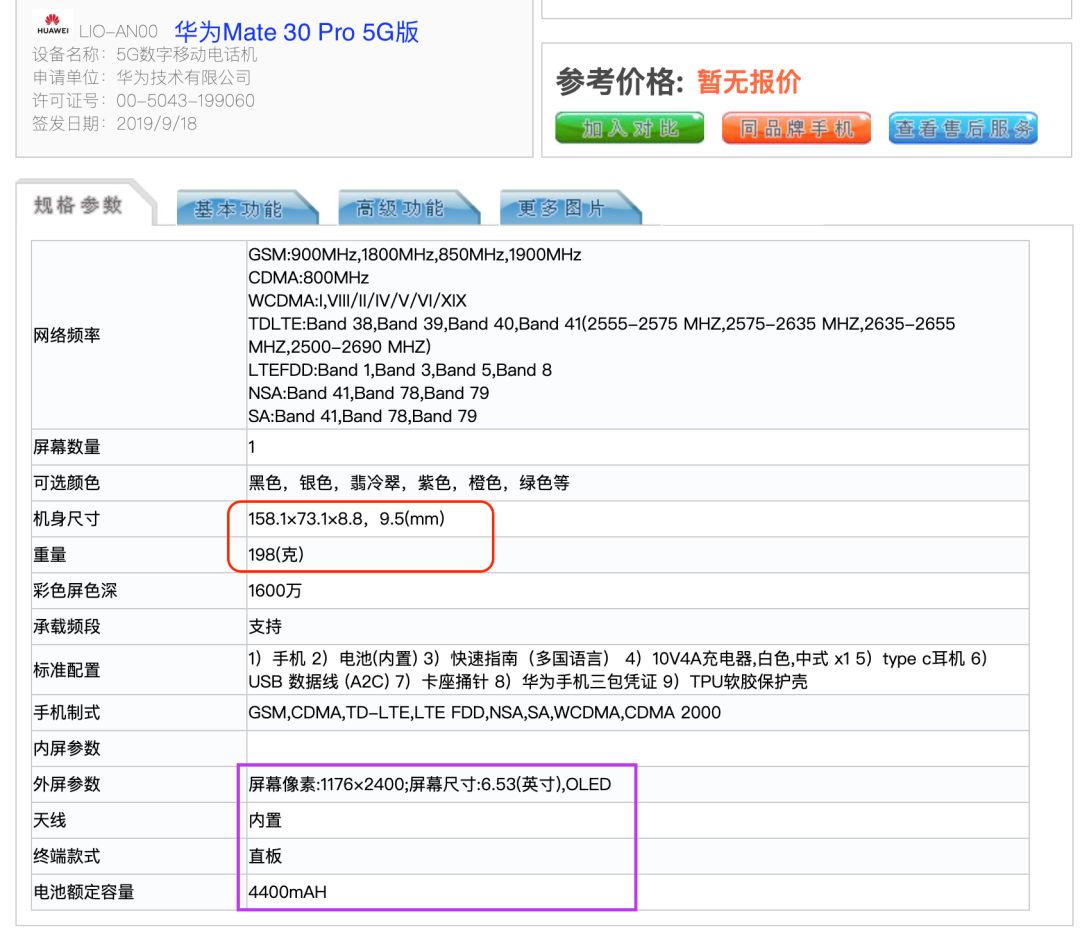The width and height of the screenshot is (1080, 930).
Task: Click the TDLTE:Band 38 line
Action: 601,335
